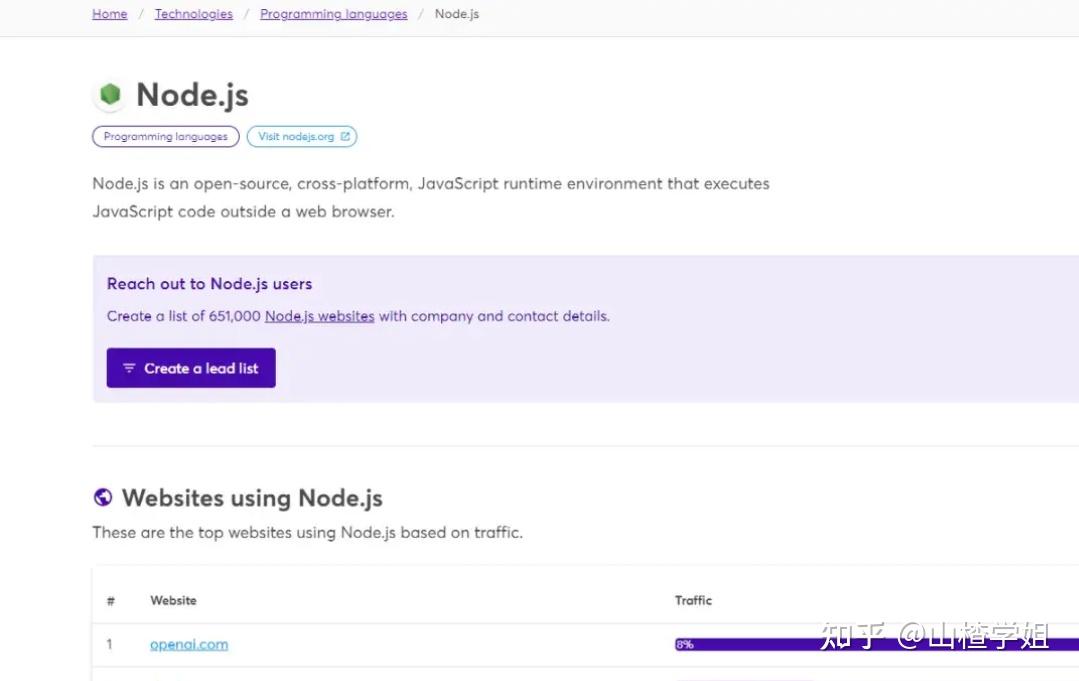The width and height of the screenshot is (1079, 681).
Task: Follow the Node.js websites link in the banner
Action: click(319, 316)
